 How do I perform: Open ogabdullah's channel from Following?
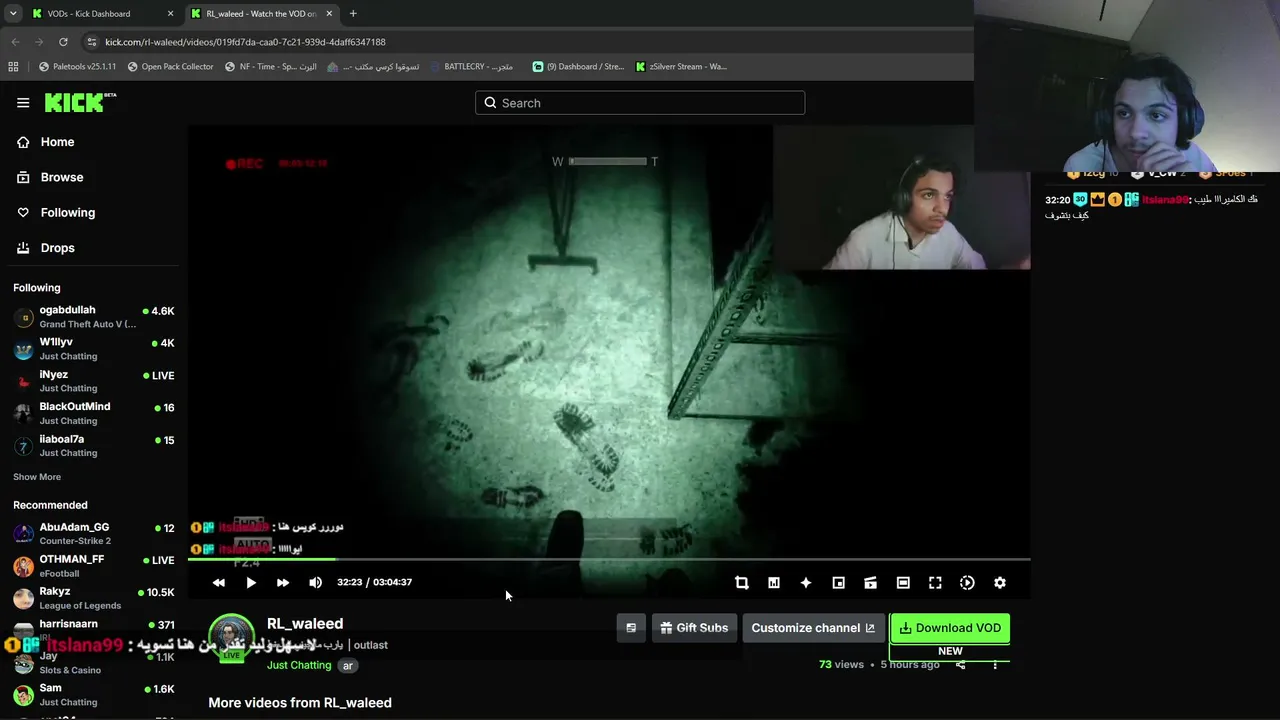point(94,317)
